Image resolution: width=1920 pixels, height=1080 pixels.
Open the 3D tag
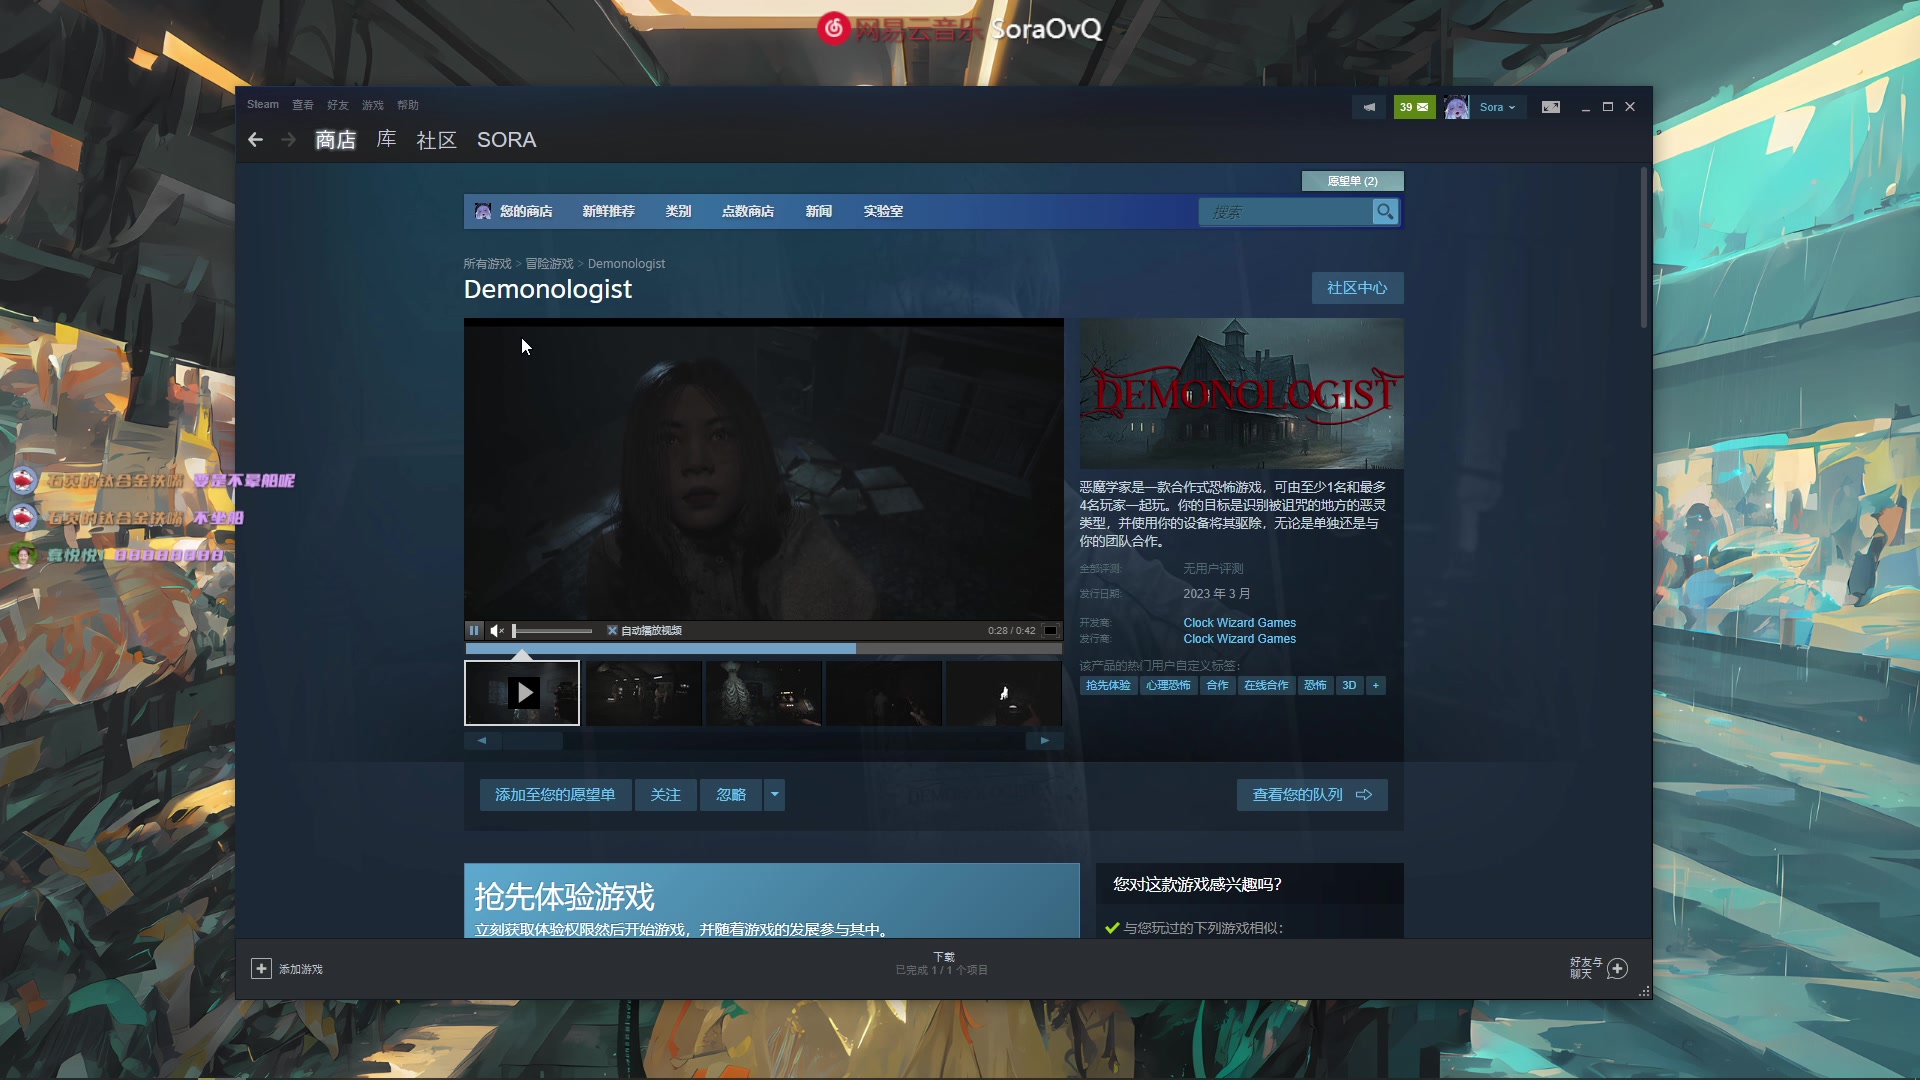pyautogui.click(x=1349, y=685)
